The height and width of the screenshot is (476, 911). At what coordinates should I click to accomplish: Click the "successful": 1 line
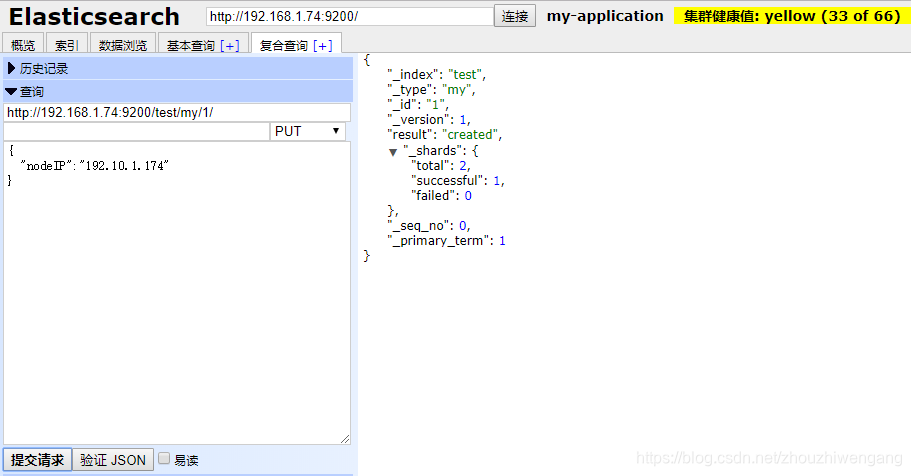click(x=458, y=181)
